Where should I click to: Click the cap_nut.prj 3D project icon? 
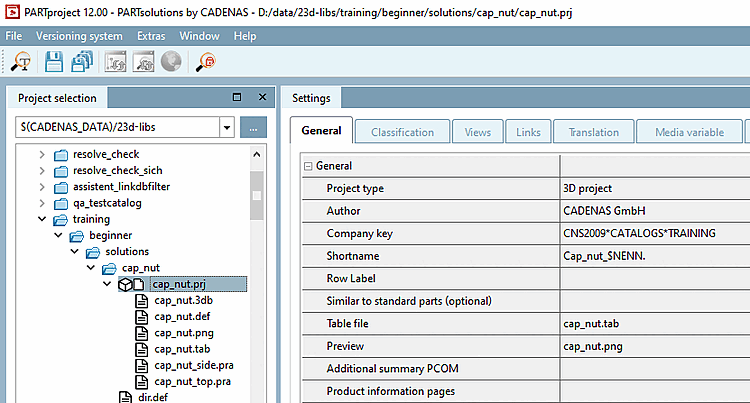click(125, 285)
